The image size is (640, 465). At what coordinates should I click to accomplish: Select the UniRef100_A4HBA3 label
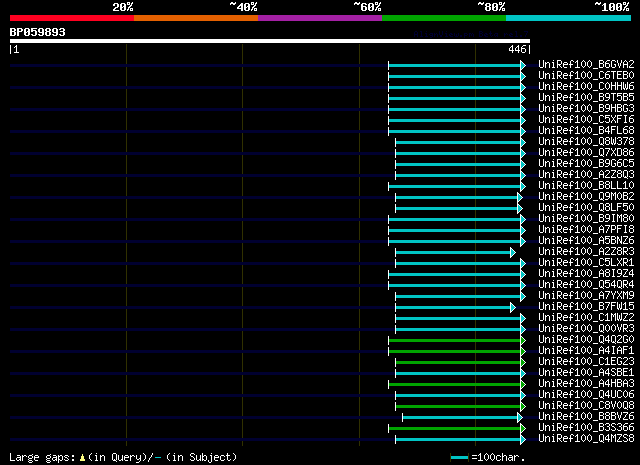click(586, 384)
